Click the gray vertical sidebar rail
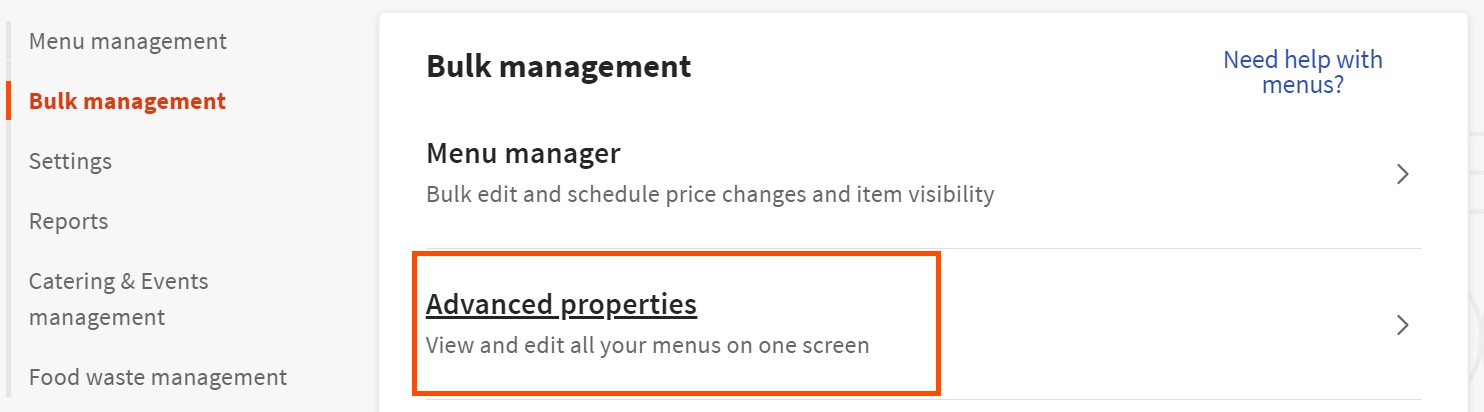Viewport: 1484px width, 412px height. click(8, 250)
